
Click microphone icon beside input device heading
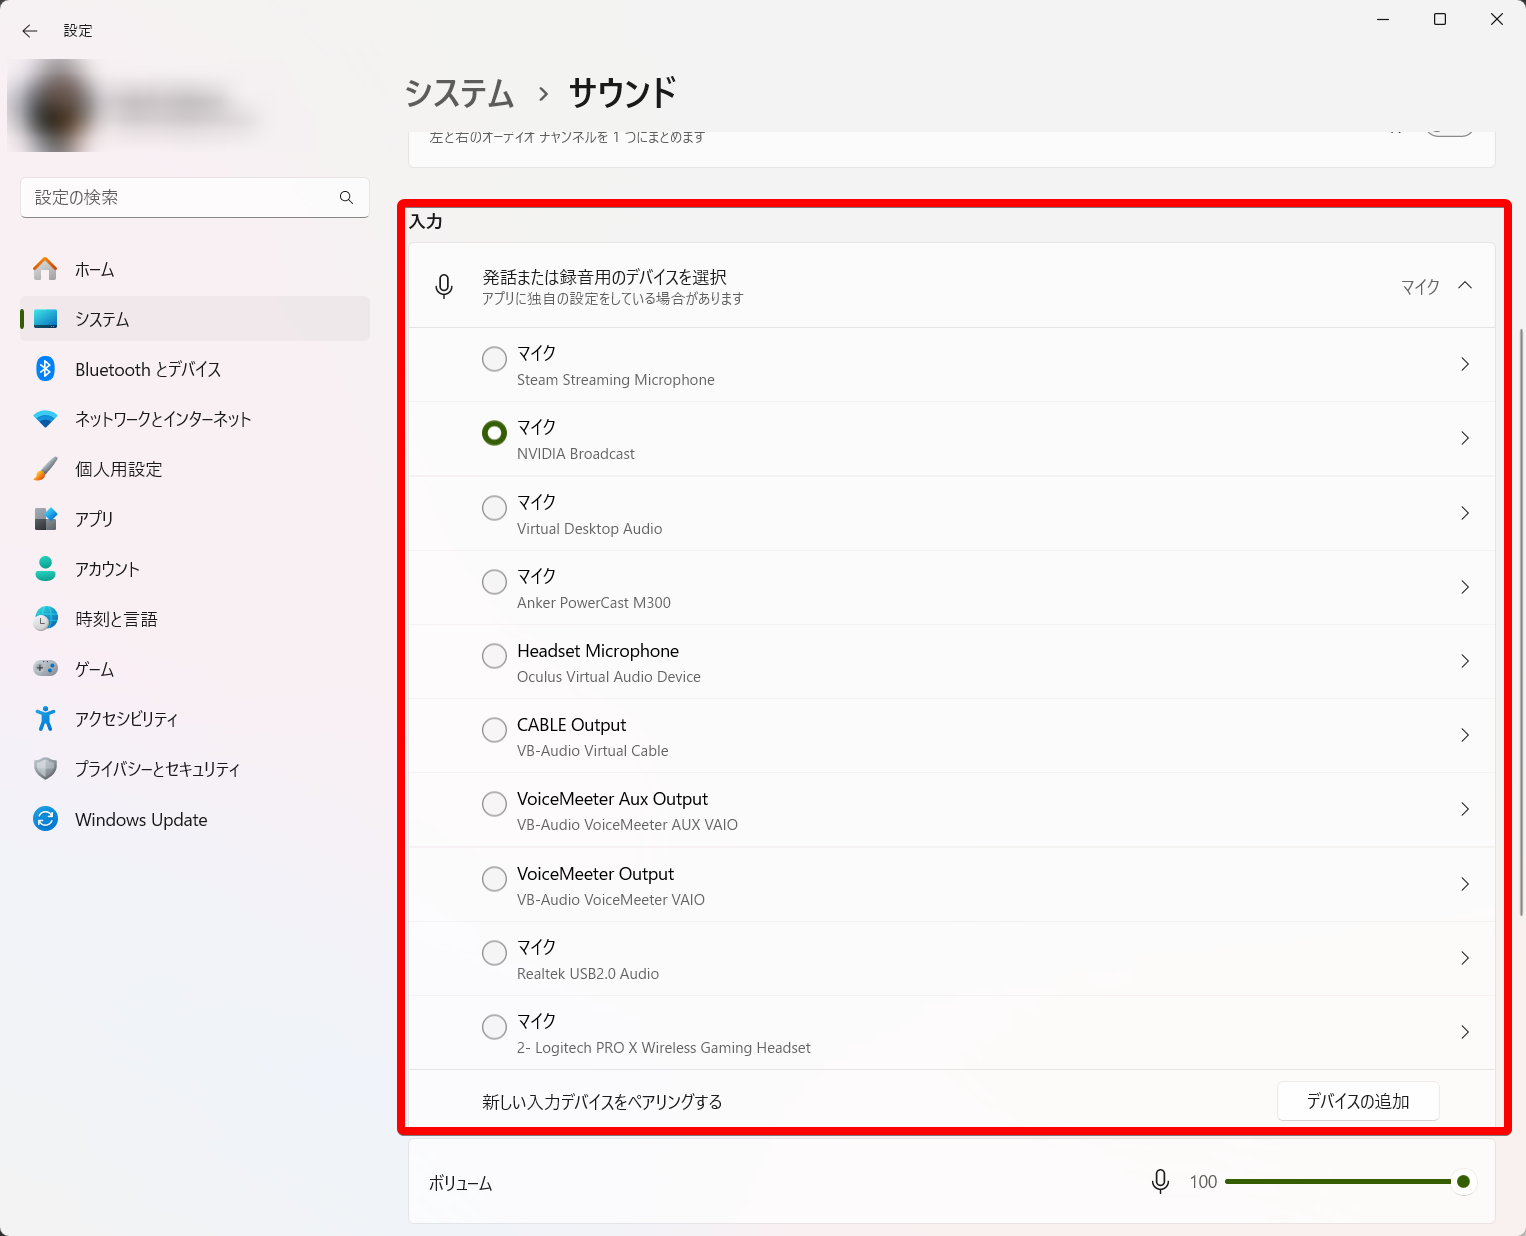pos(444,286)
